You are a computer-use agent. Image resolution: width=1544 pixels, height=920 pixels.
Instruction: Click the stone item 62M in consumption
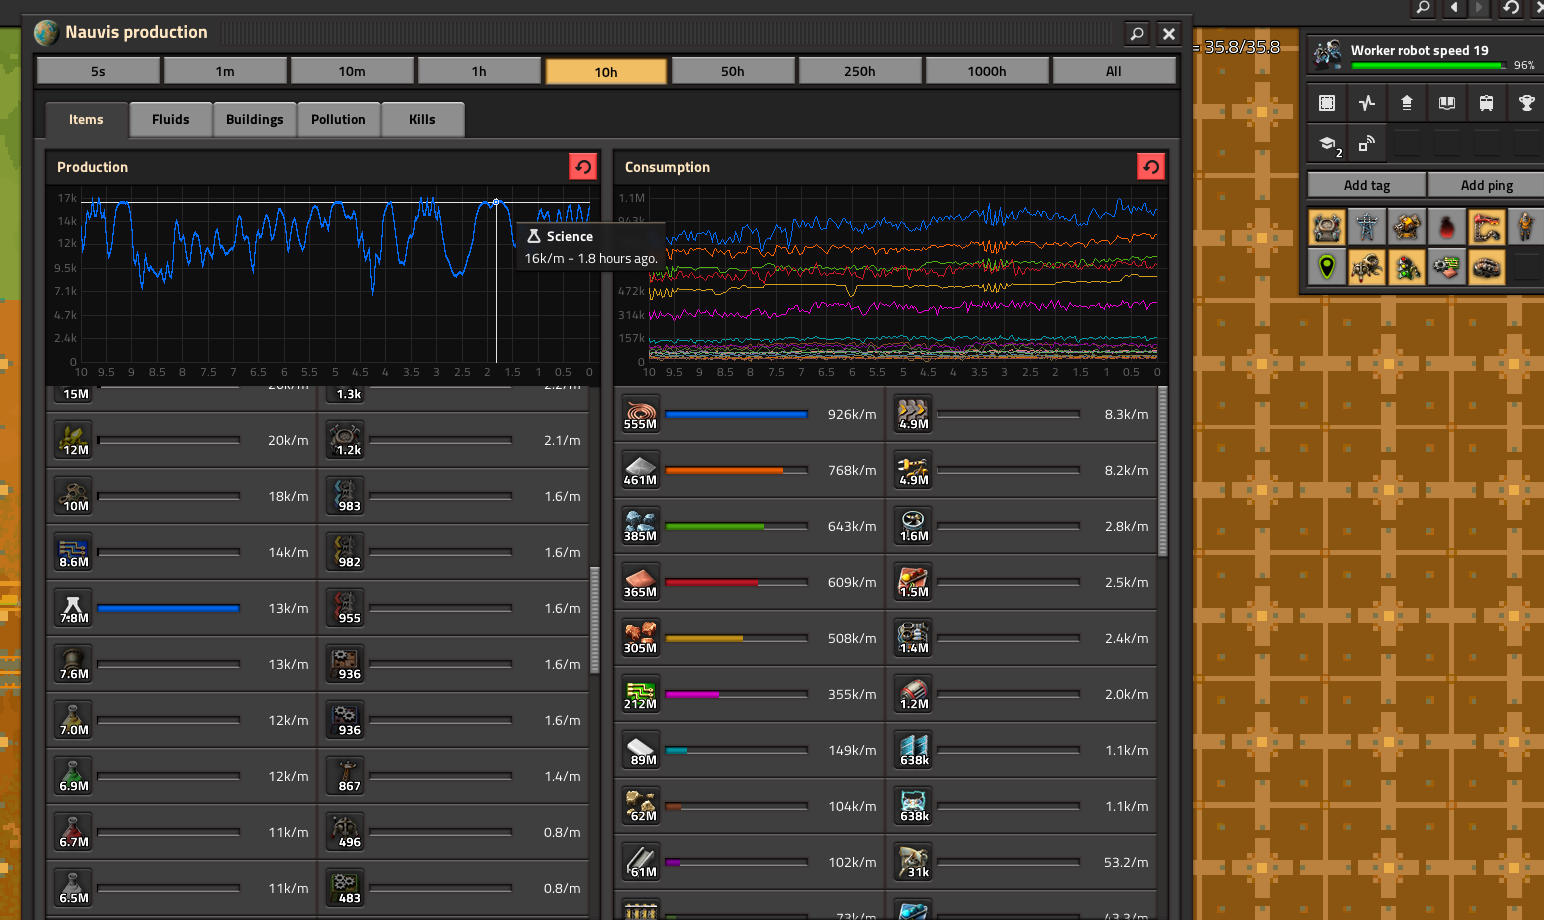[x=640, y=806]
